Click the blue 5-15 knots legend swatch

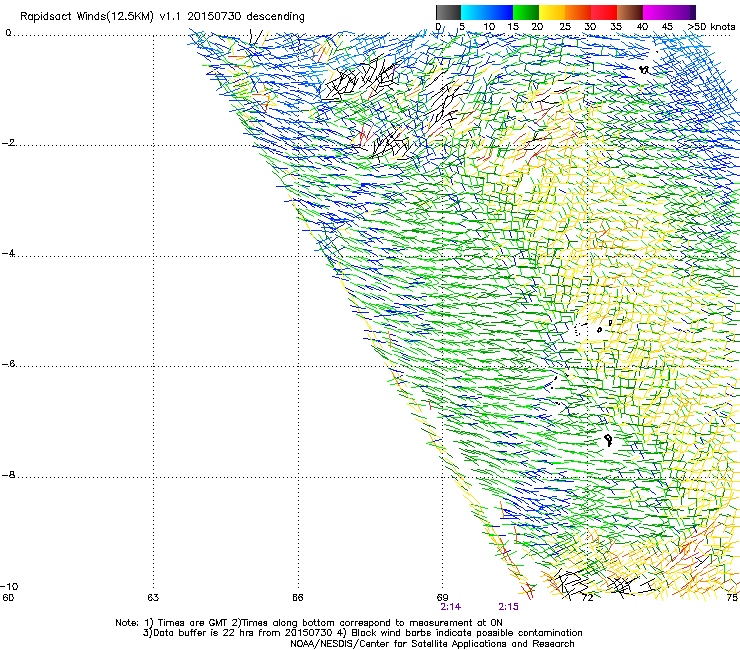pyautogui.click(x=487, y=12)
